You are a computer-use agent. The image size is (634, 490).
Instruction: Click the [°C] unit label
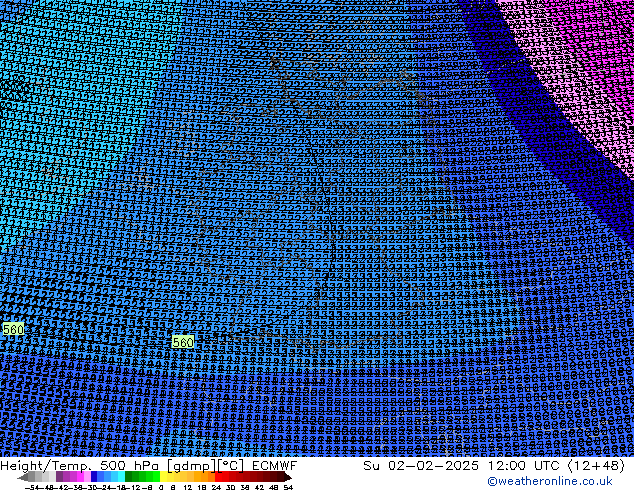tap(230, 466)
